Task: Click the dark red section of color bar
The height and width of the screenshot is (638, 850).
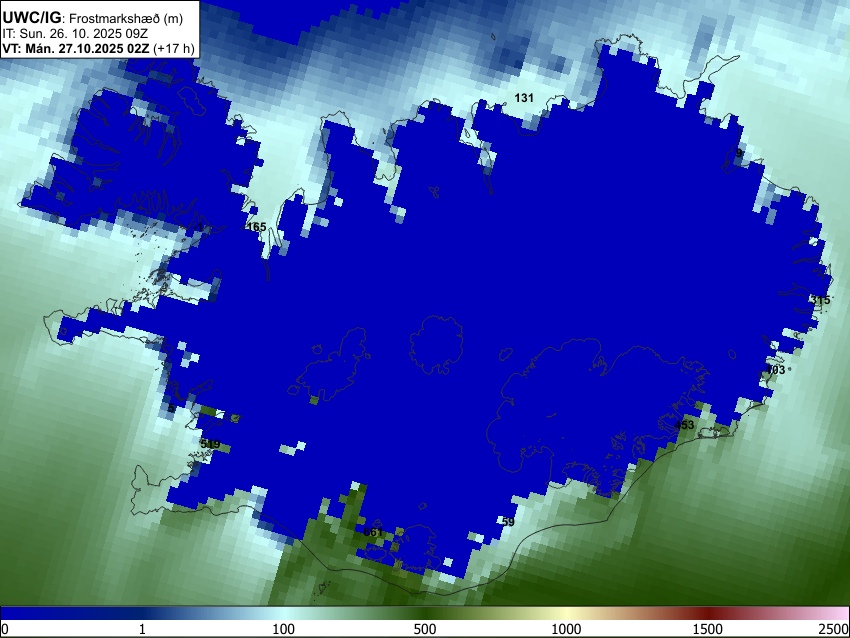Action: pos(707,614)
